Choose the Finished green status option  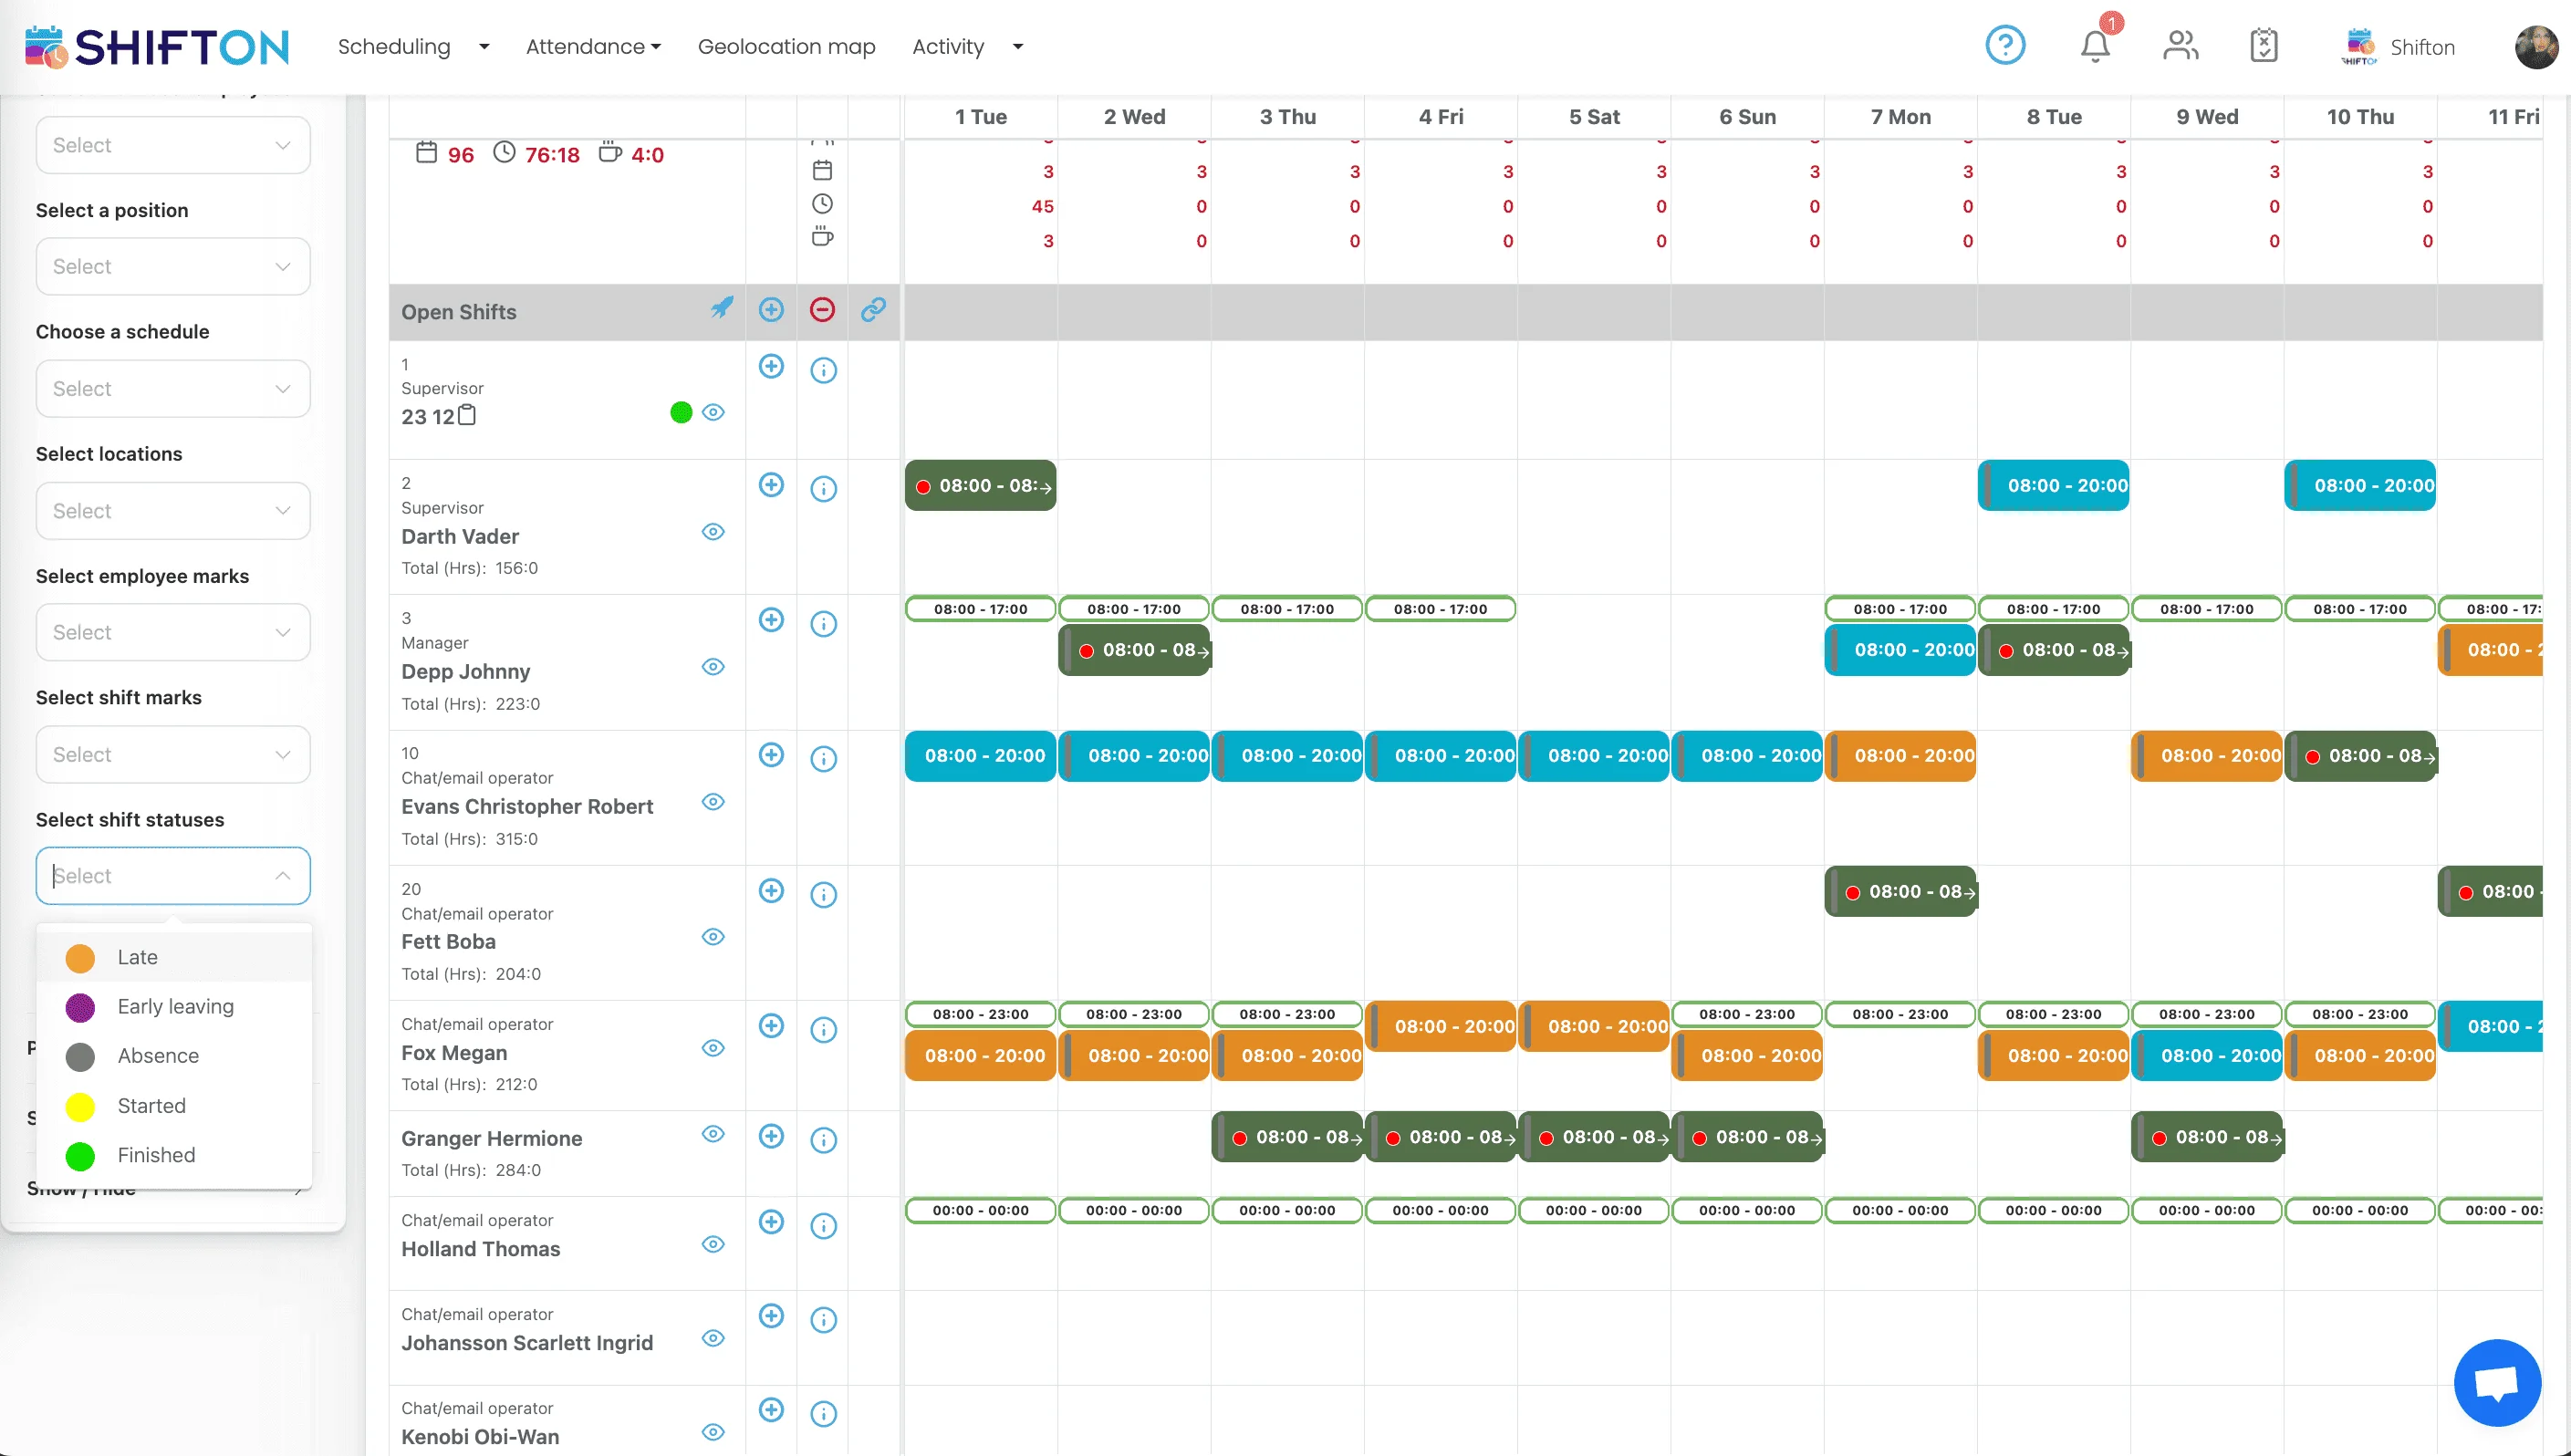tap(156, 1156)
